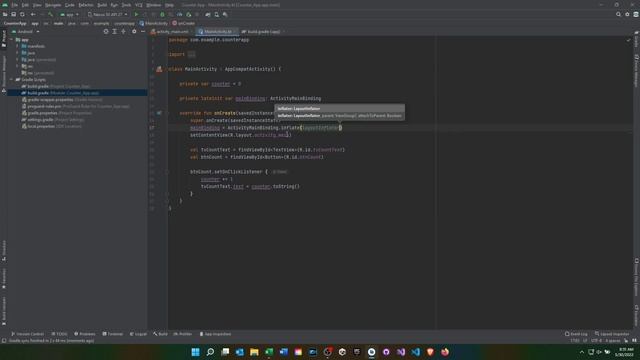The height and width of the screenshot is (360, 640).
Task: Open the Project panel options gear
Action: (134, 31)
